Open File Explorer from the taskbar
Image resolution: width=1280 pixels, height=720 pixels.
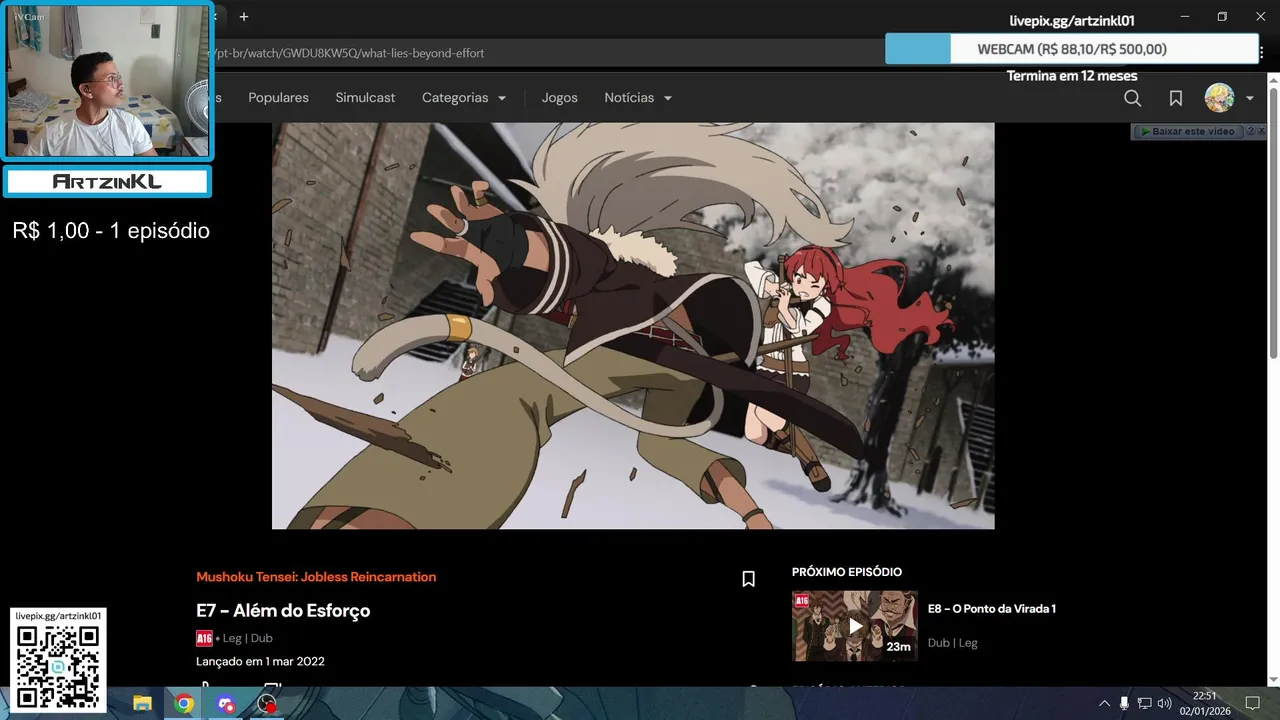pos(142,704)
